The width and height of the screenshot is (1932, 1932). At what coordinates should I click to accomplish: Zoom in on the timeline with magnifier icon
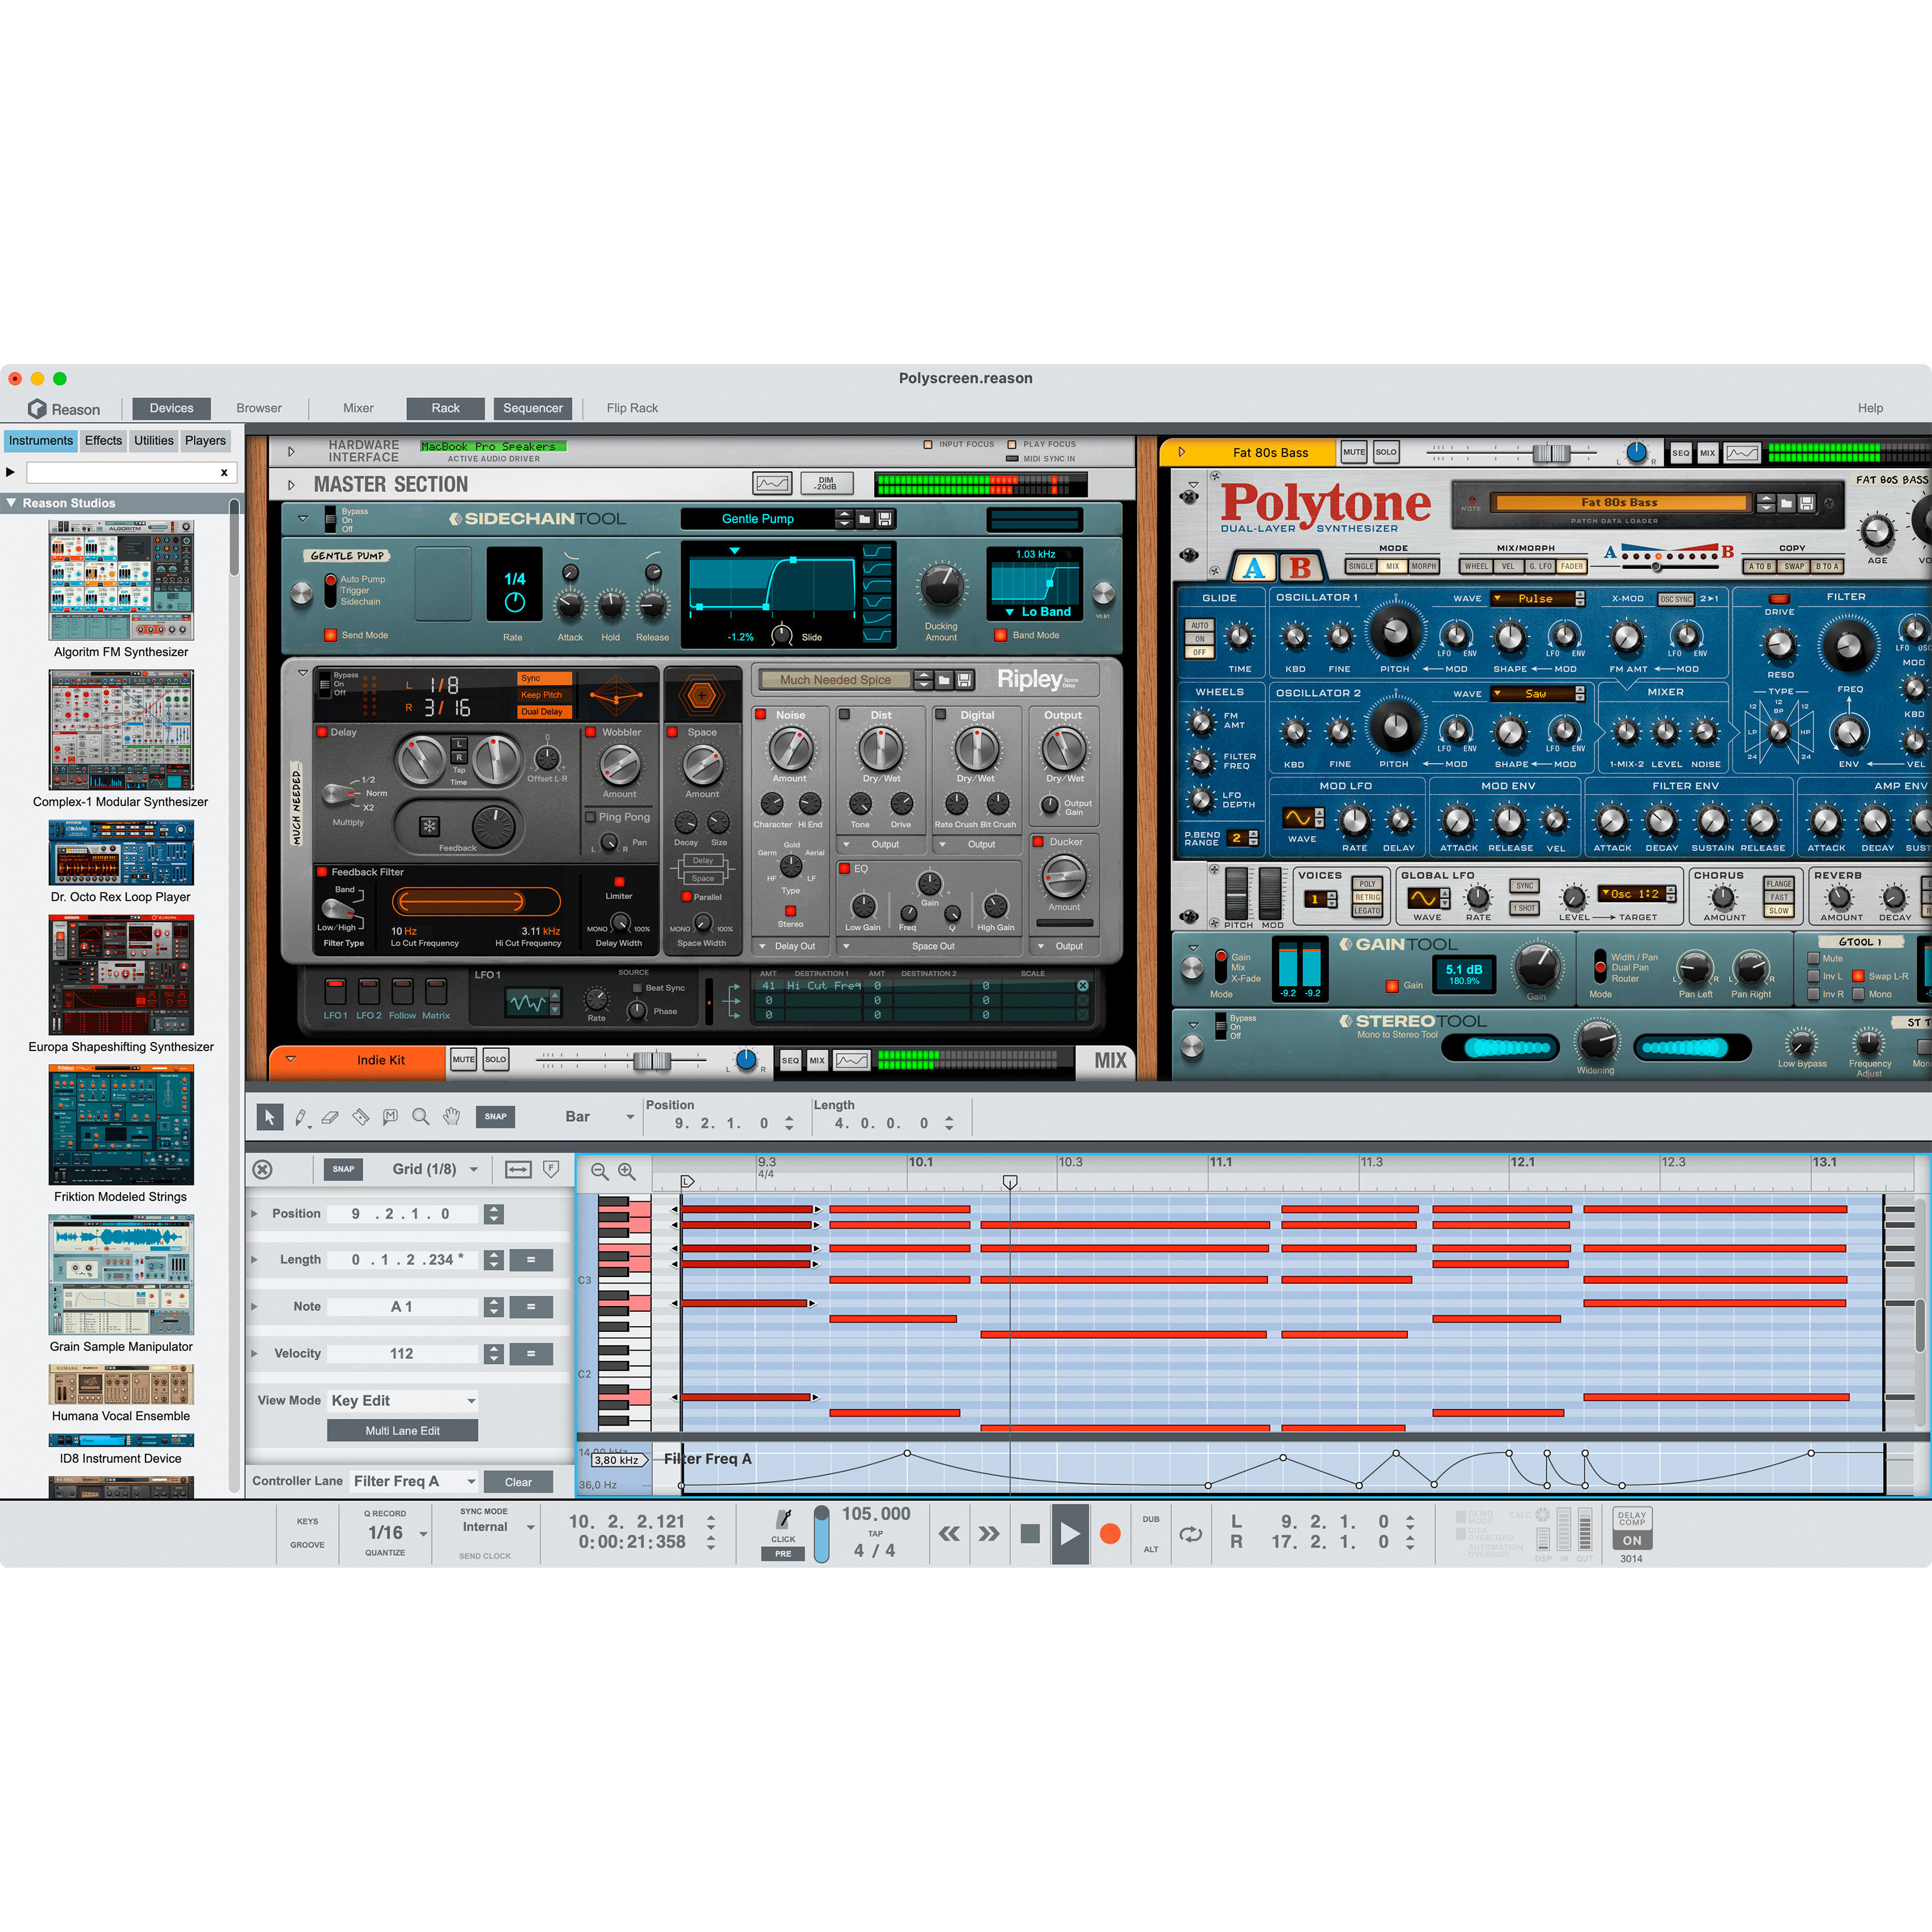(x=625, y=1171)
